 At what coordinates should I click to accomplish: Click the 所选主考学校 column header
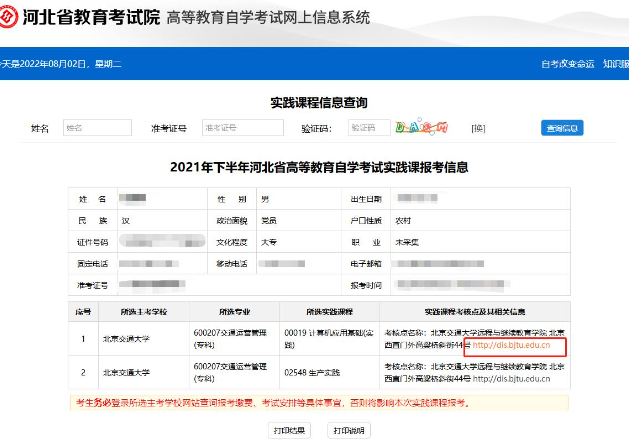(x=144, y=312)
